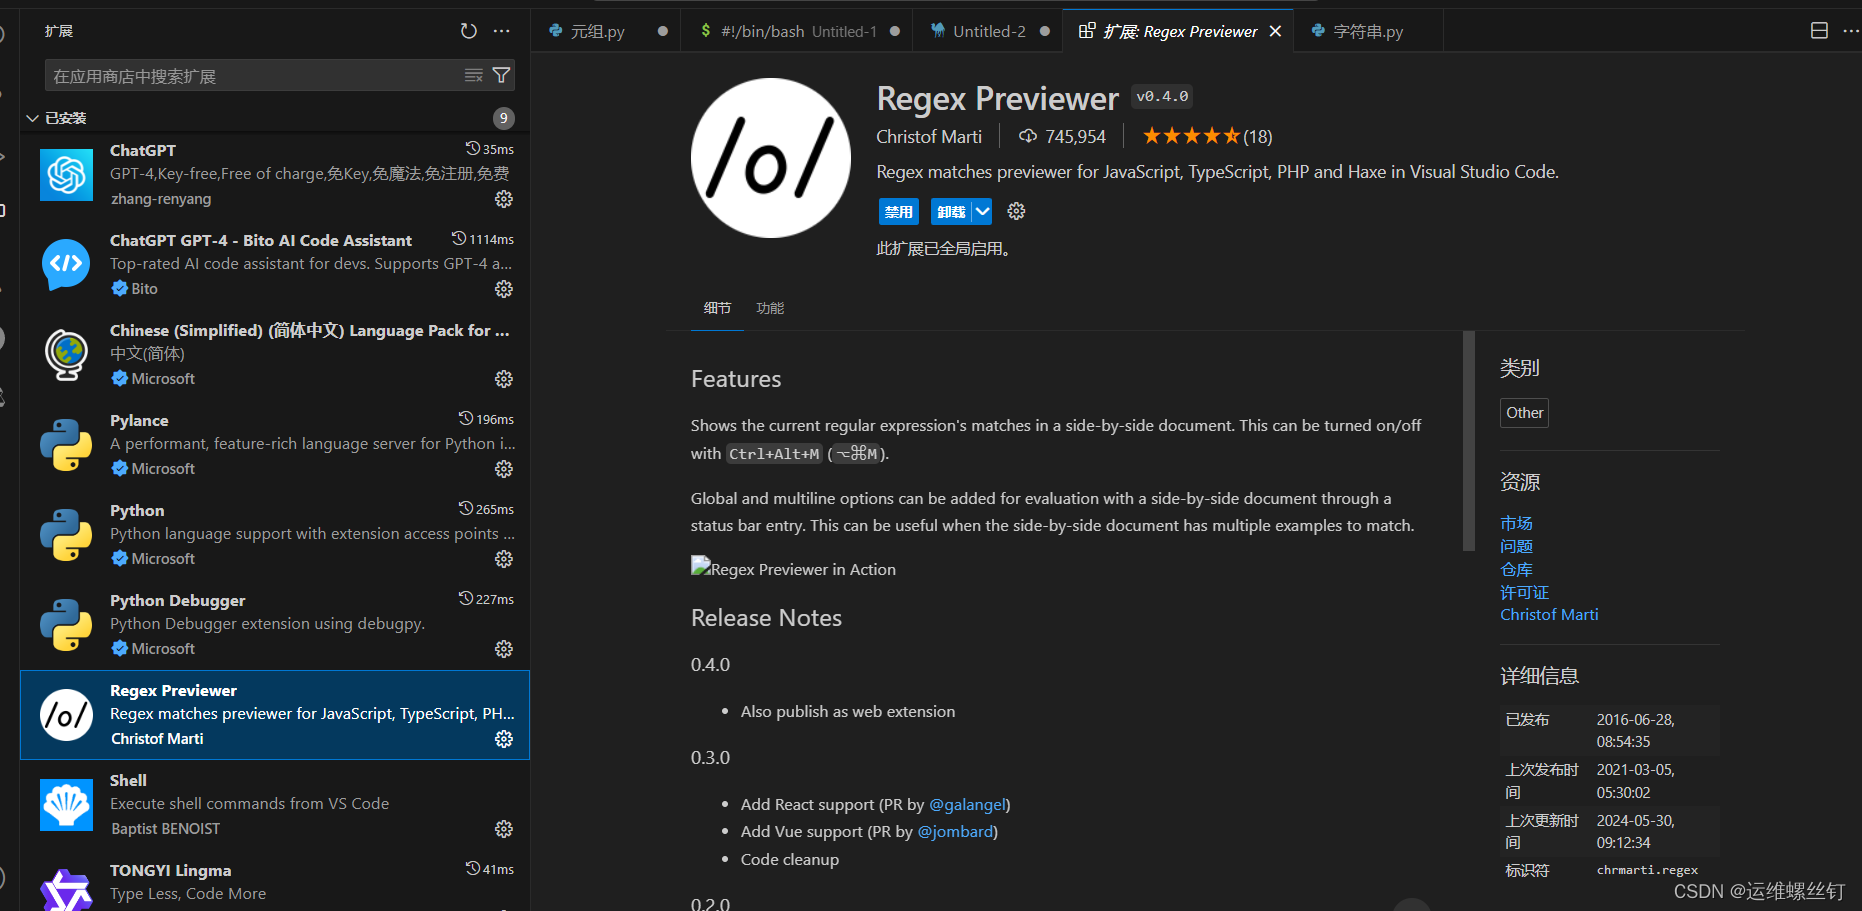The image size is (1862, 911).
Task: Switch to the 字符串.py tab
Action: pyautogui.click(x=1368, y=31)
